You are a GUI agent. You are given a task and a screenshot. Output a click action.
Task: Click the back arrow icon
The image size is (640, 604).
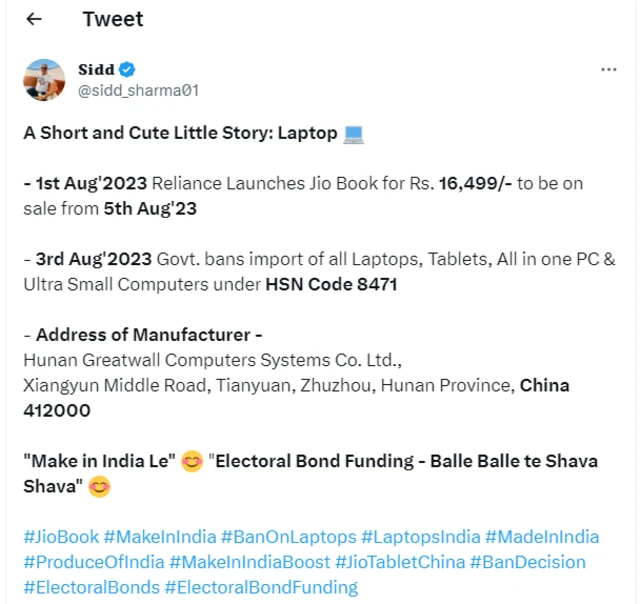[34, 19]
